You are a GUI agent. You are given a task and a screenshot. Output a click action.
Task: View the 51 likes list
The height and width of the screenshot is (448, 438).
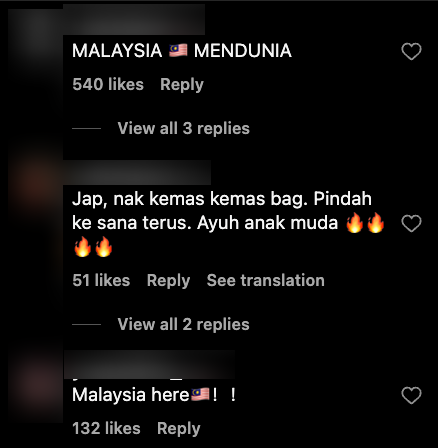tap(101, 280)
